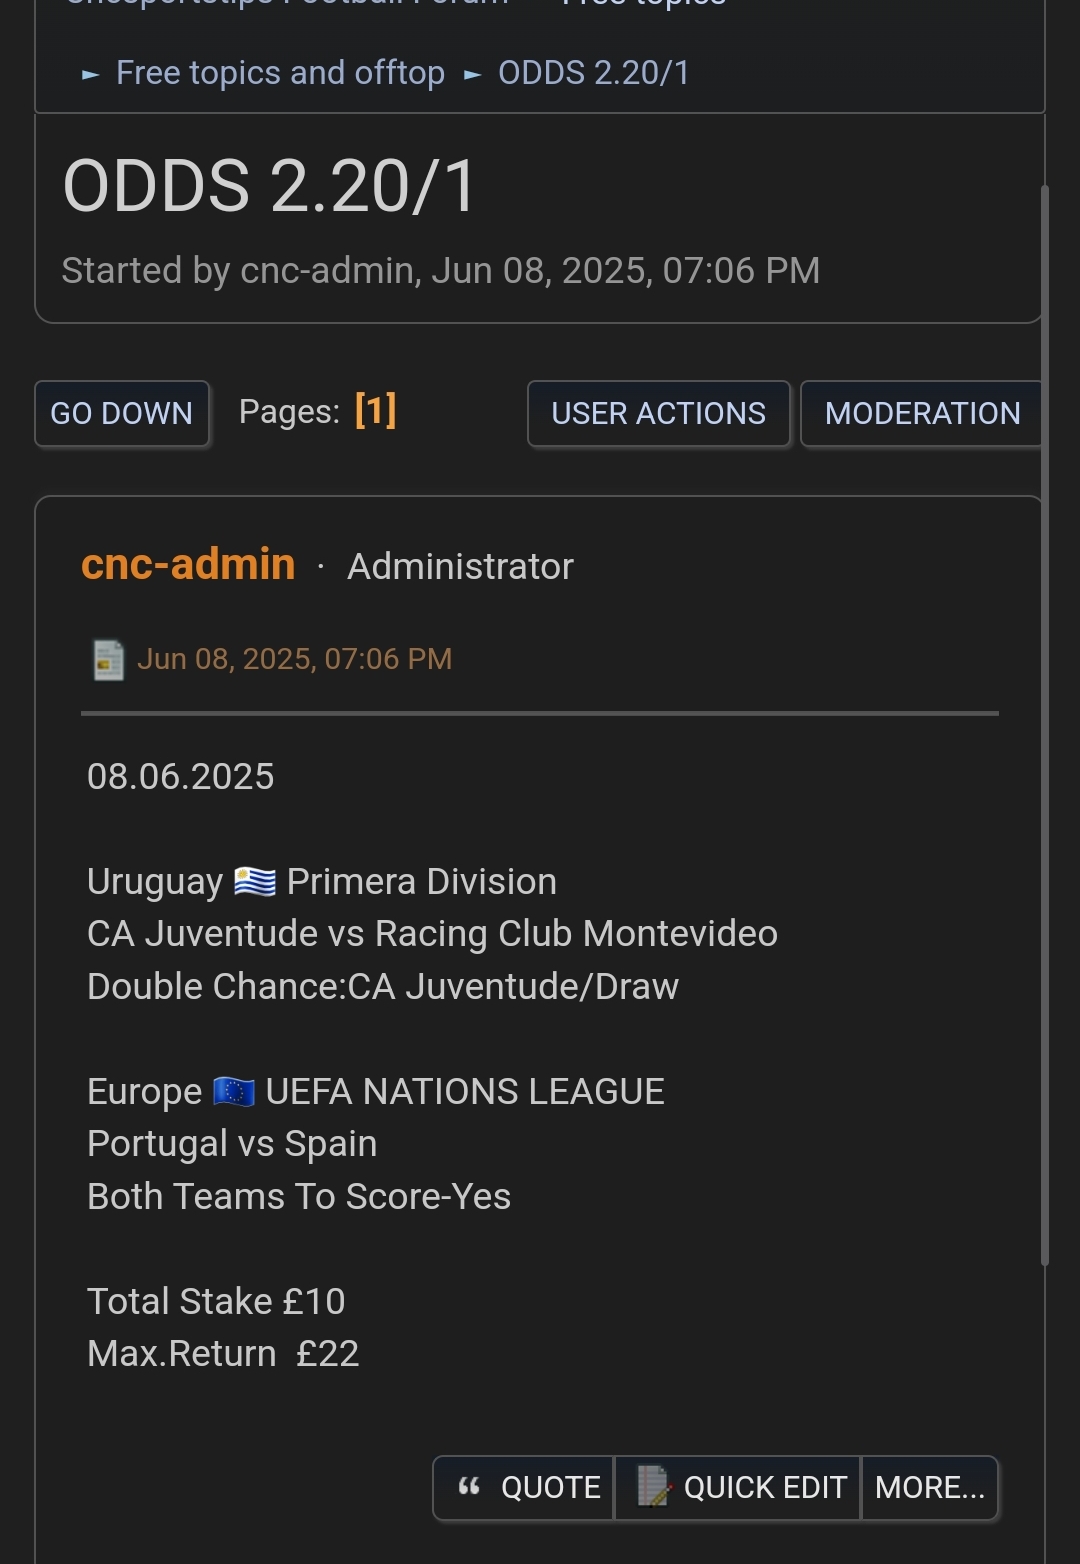Click the quote marks icon
1080x1564 pixels.
(469, 1487)
